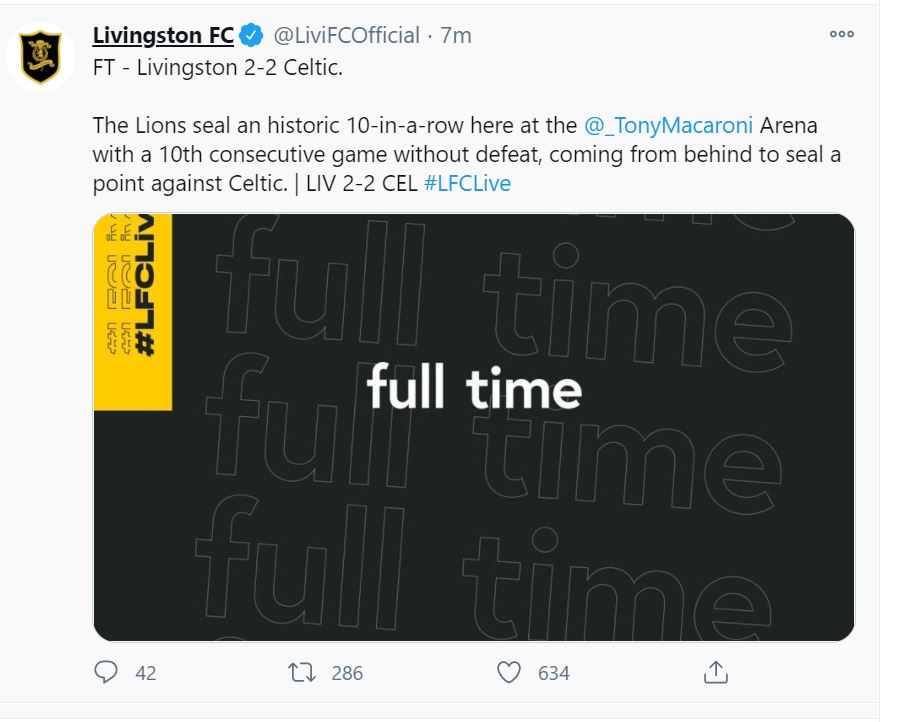Screen dimensions: 908x722
Task: Click the 286 retweets count
Action: (x=347, y=673)
